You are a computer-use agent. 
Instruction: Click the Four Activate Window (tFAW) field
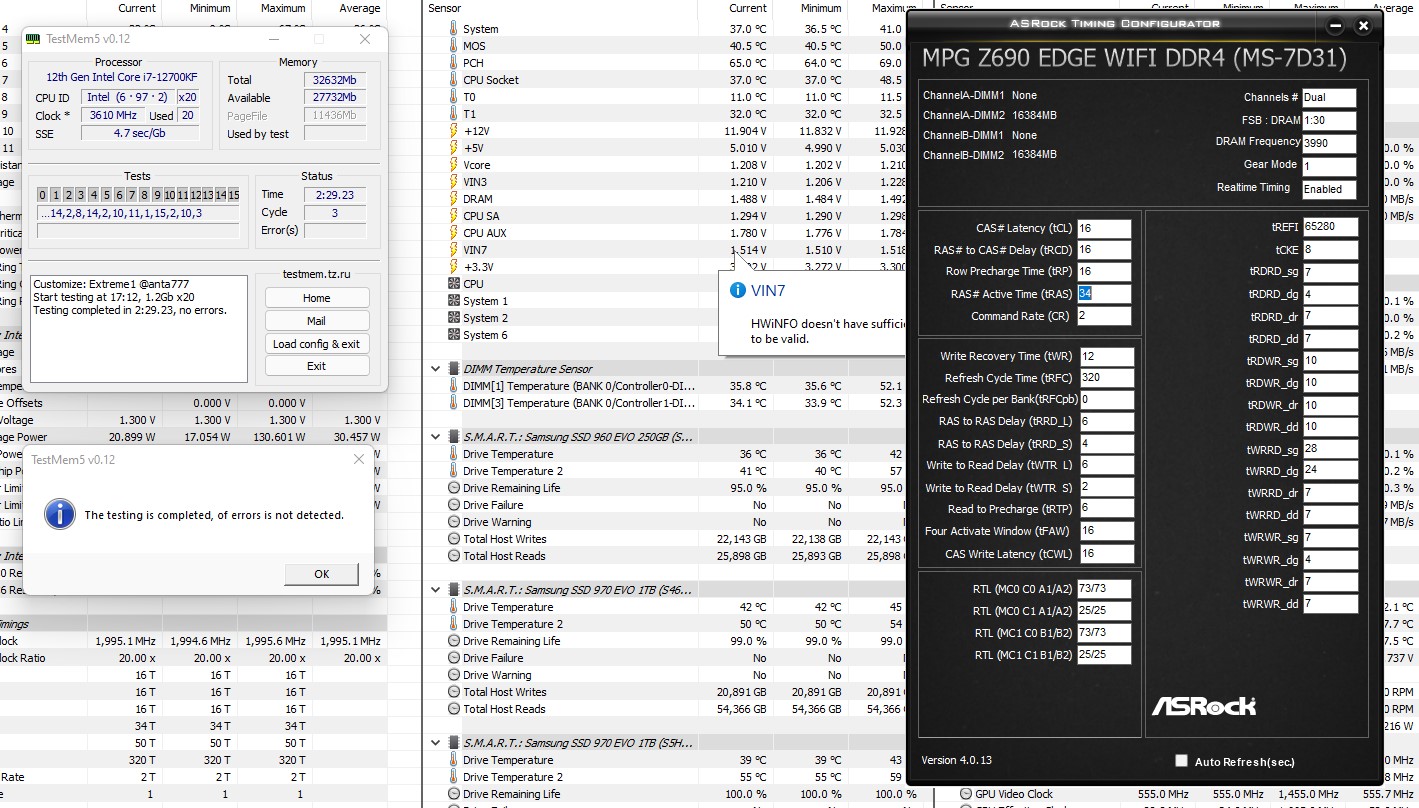[x=1107, y=531]
